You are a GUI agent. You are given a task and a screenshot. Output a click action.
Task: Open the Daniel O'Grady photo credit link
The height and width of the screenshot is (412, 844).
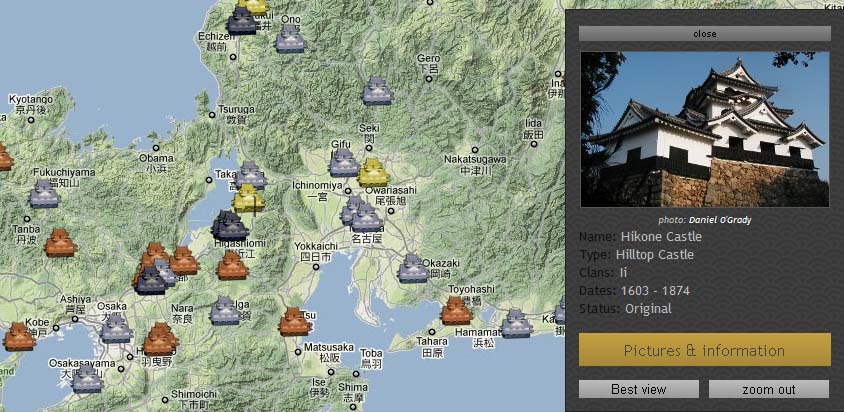[x=721, y=220]
